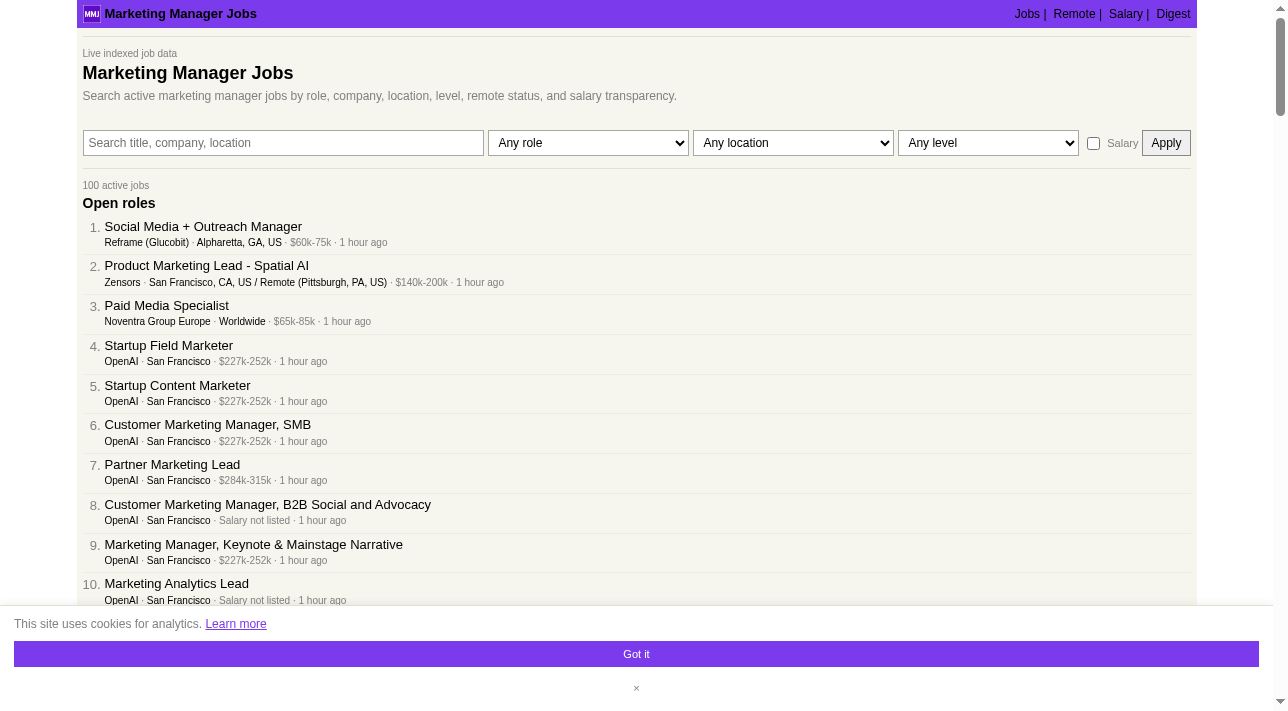
Task: Click the 100 active jobs count
Action: (116, 186)
